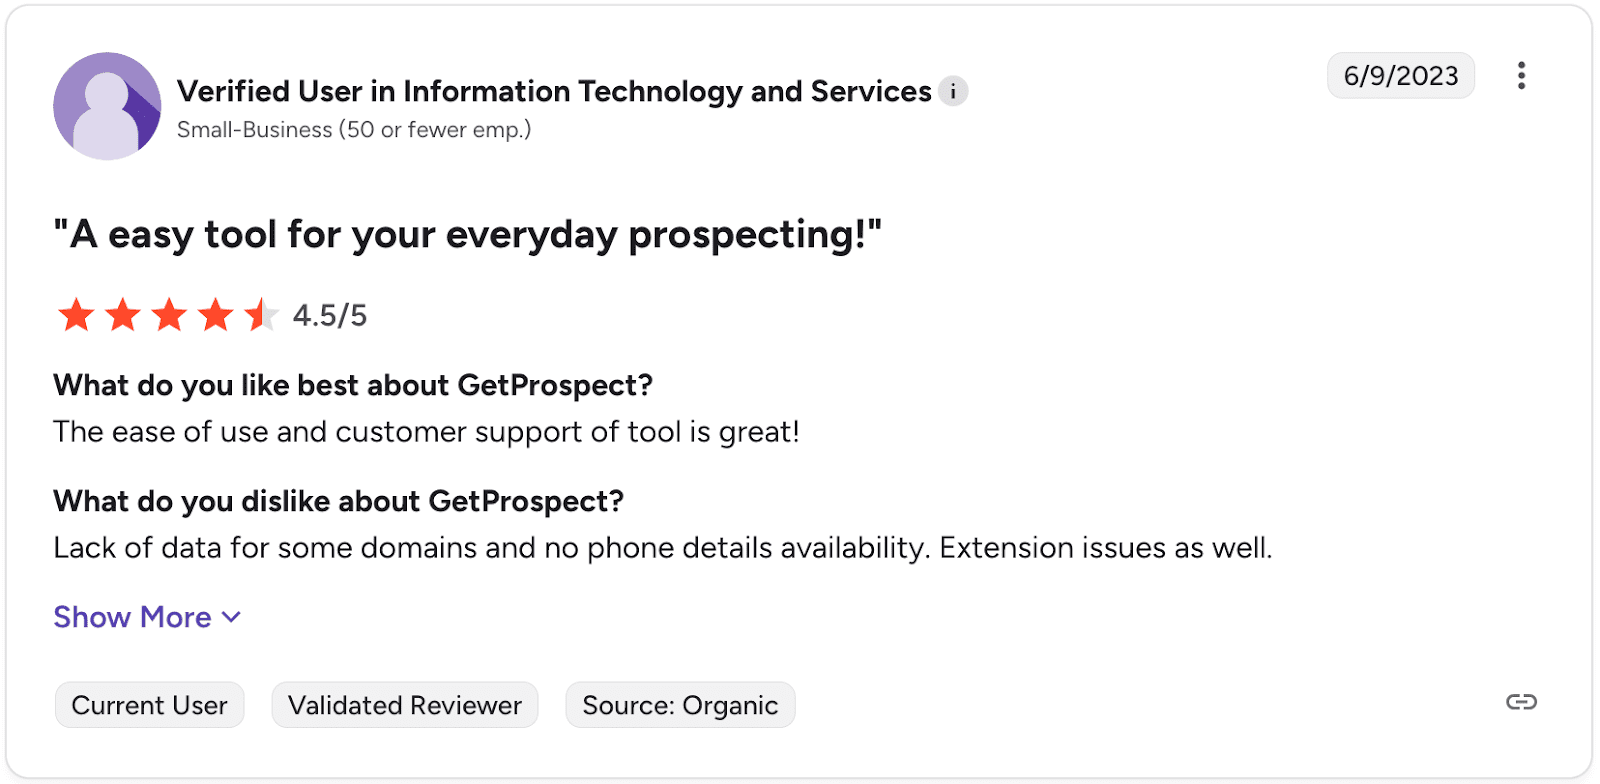Click the 'What do you dislike' heading
This screenshot has width=1600, height=784.
(338, 501)
